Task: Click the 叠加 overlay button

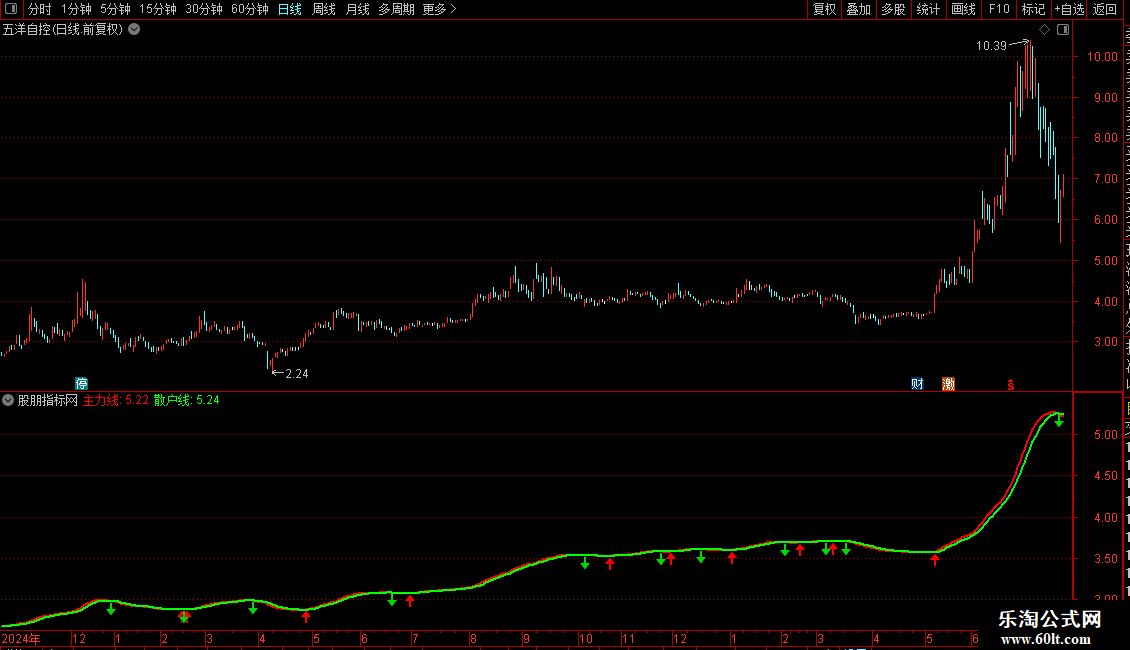Action: pos(859,9)
